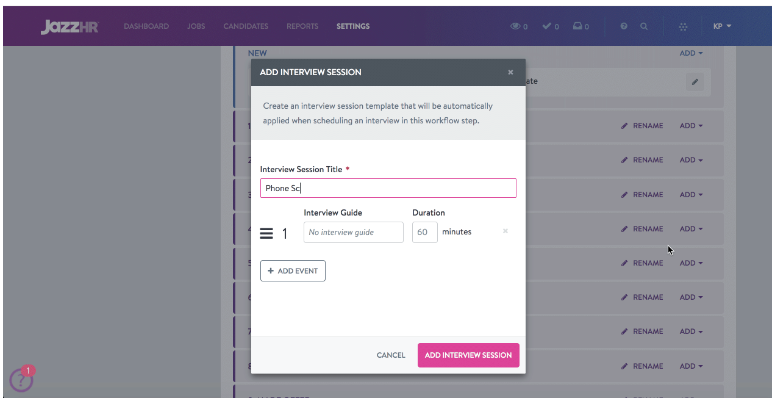Expand the KP user menu
Image resolution: width=776 pixels, height=402 pixels.
722,26
